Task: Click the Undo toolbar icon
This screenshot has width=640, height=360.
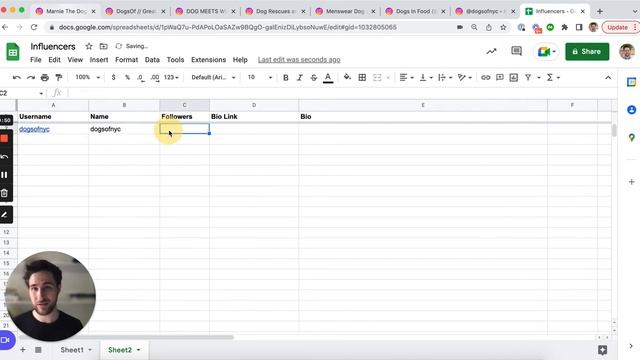Action: click(17, 78)
